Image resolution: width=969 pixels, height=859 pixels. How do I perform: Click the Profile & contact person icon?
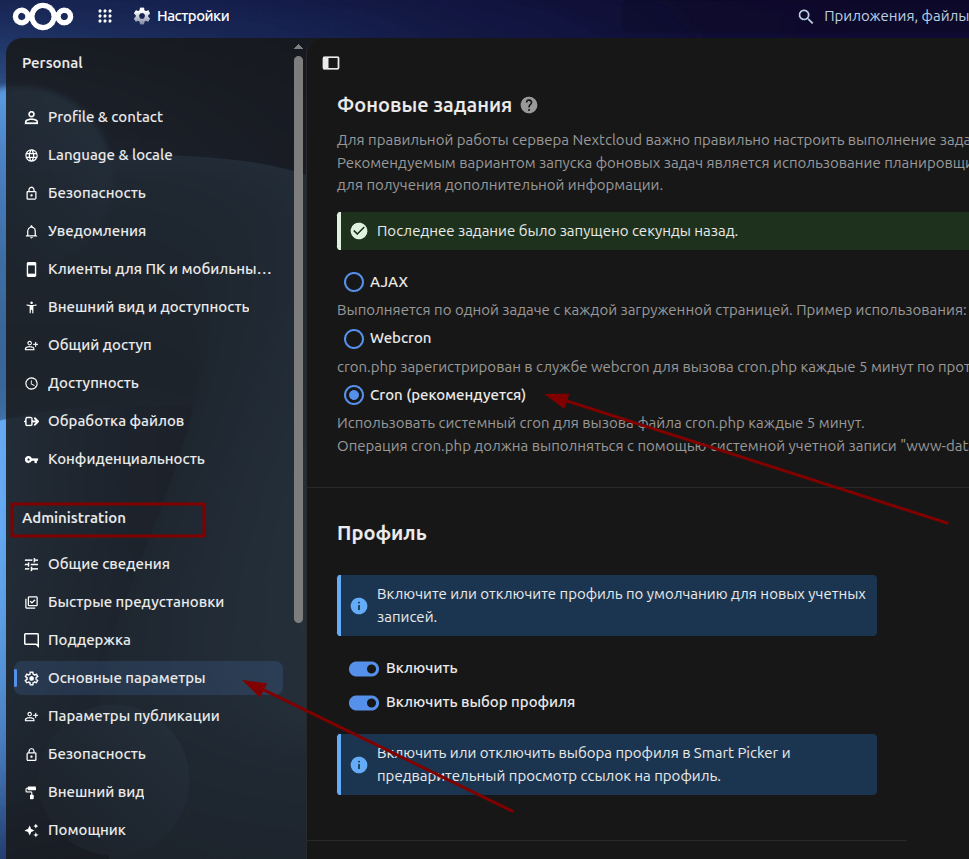[x=32, y=117]
